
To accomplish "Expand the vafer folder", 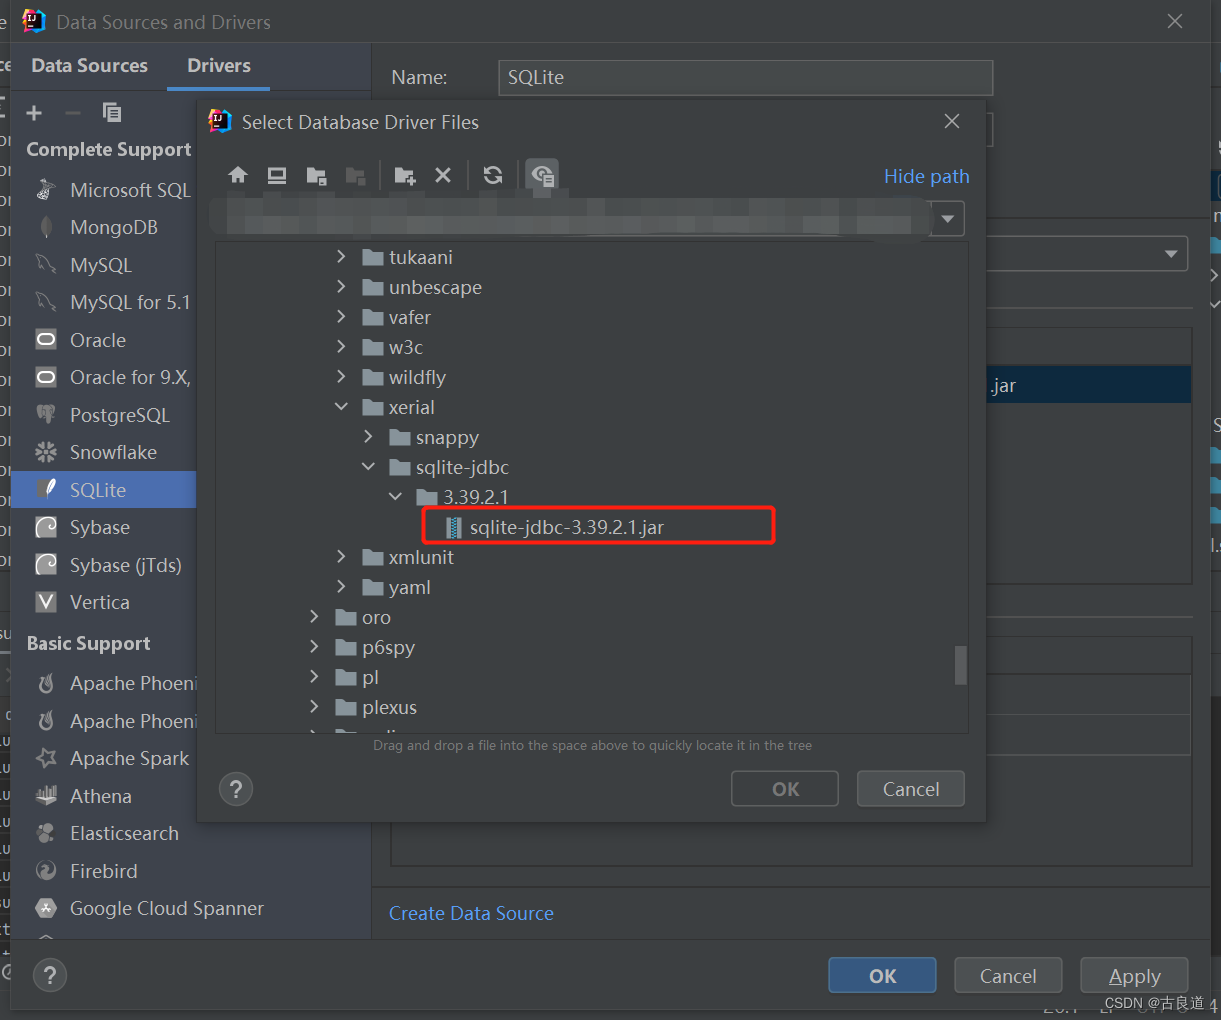I will click(x=341, y=317).
